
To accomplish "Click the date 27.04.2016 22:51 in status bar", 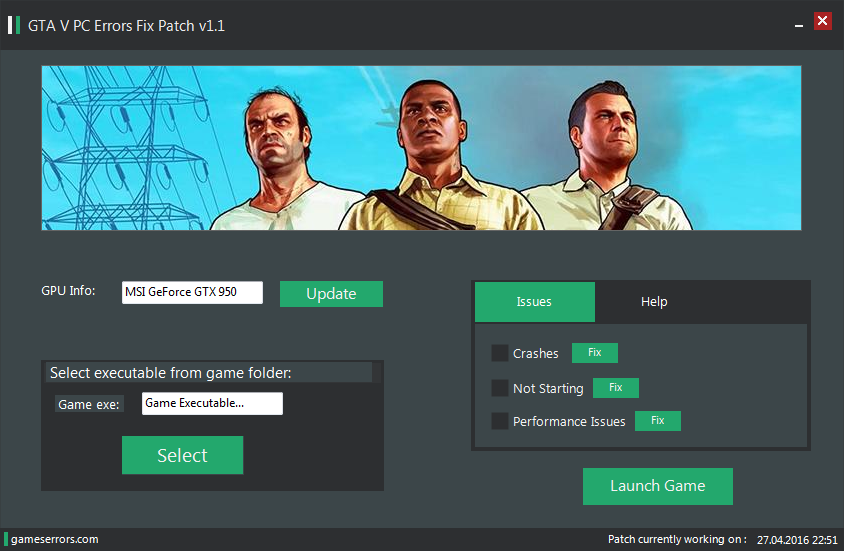I will [x=797, y=540].
